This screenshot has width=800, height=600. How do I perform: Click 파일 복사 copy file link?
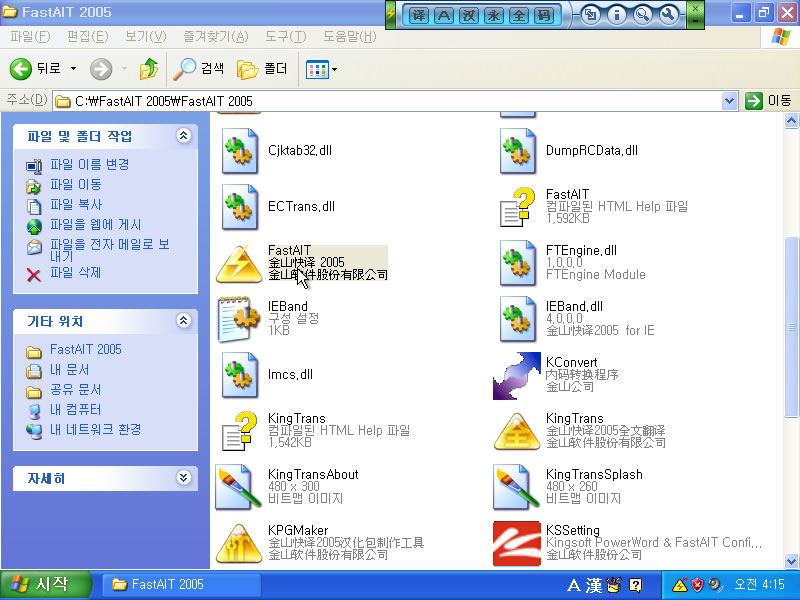[76, 205]
